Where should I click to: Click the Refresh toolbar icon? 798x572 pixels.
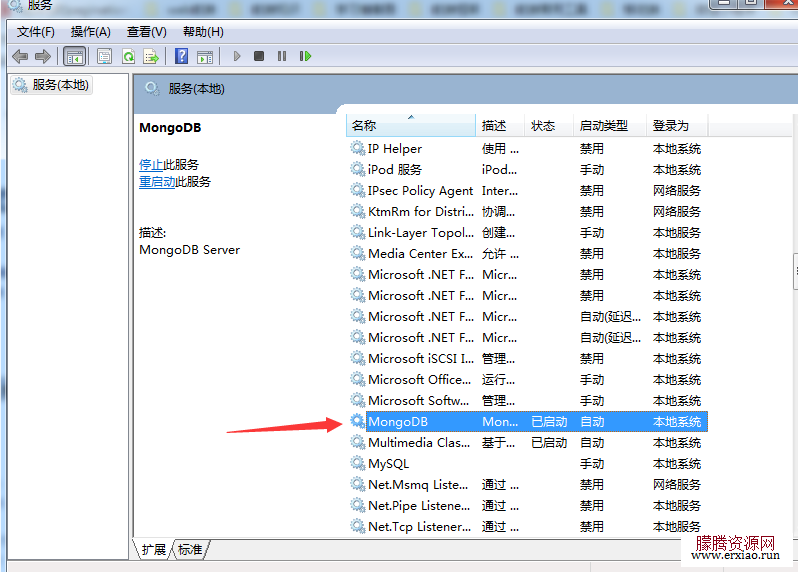tap(128, 56)
